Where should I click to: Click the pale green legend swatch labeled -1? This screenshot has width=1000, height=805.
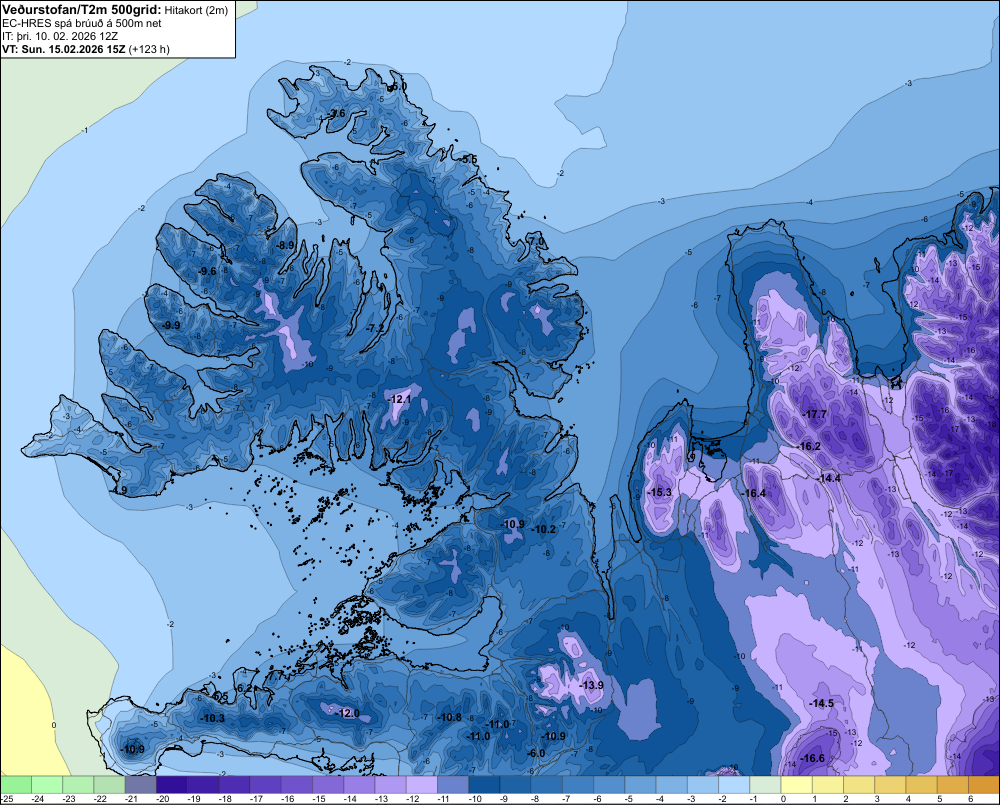tap(766, 784)
